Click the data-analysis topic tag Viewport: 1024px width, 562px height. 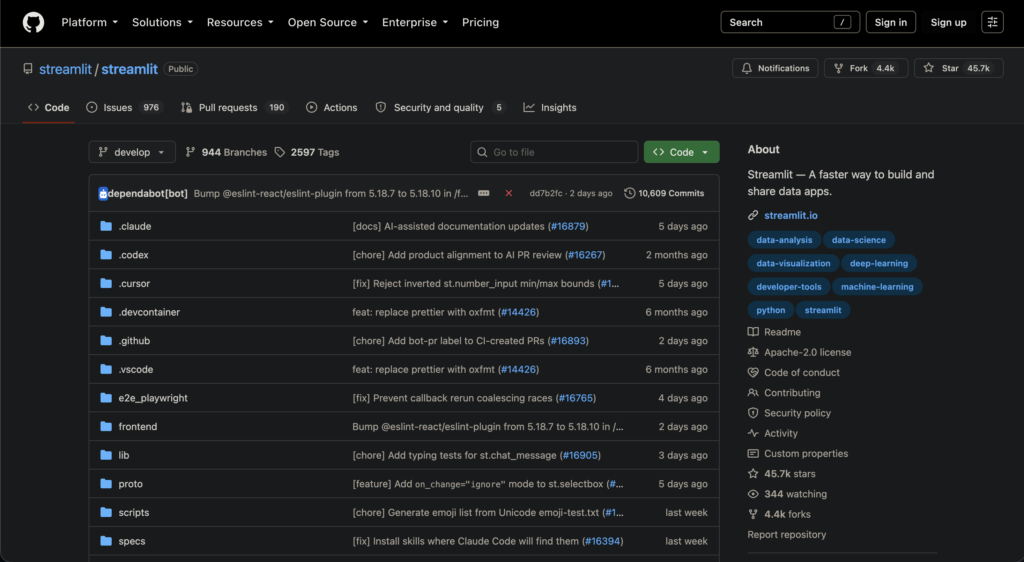pyautogui.click(x=784, y=240)
